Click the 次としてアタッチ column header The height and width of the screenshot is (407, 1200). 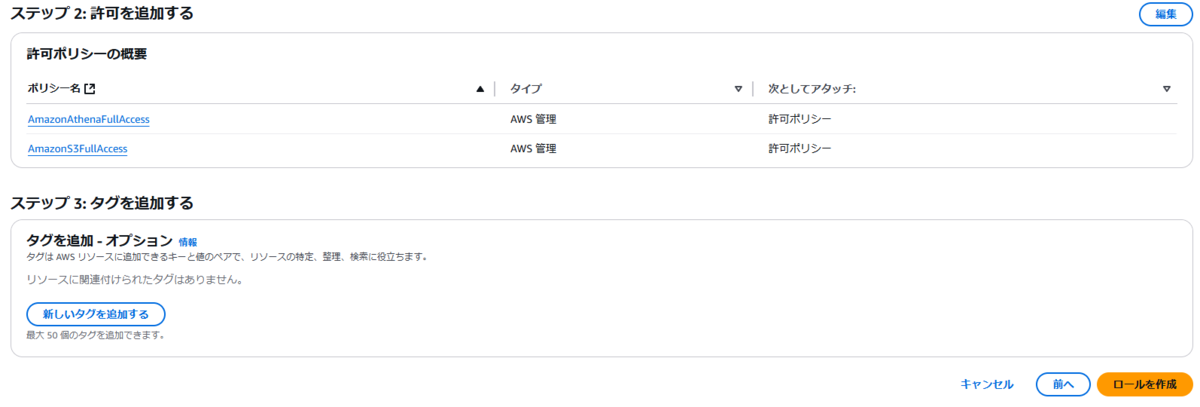[x=812, y=89]
